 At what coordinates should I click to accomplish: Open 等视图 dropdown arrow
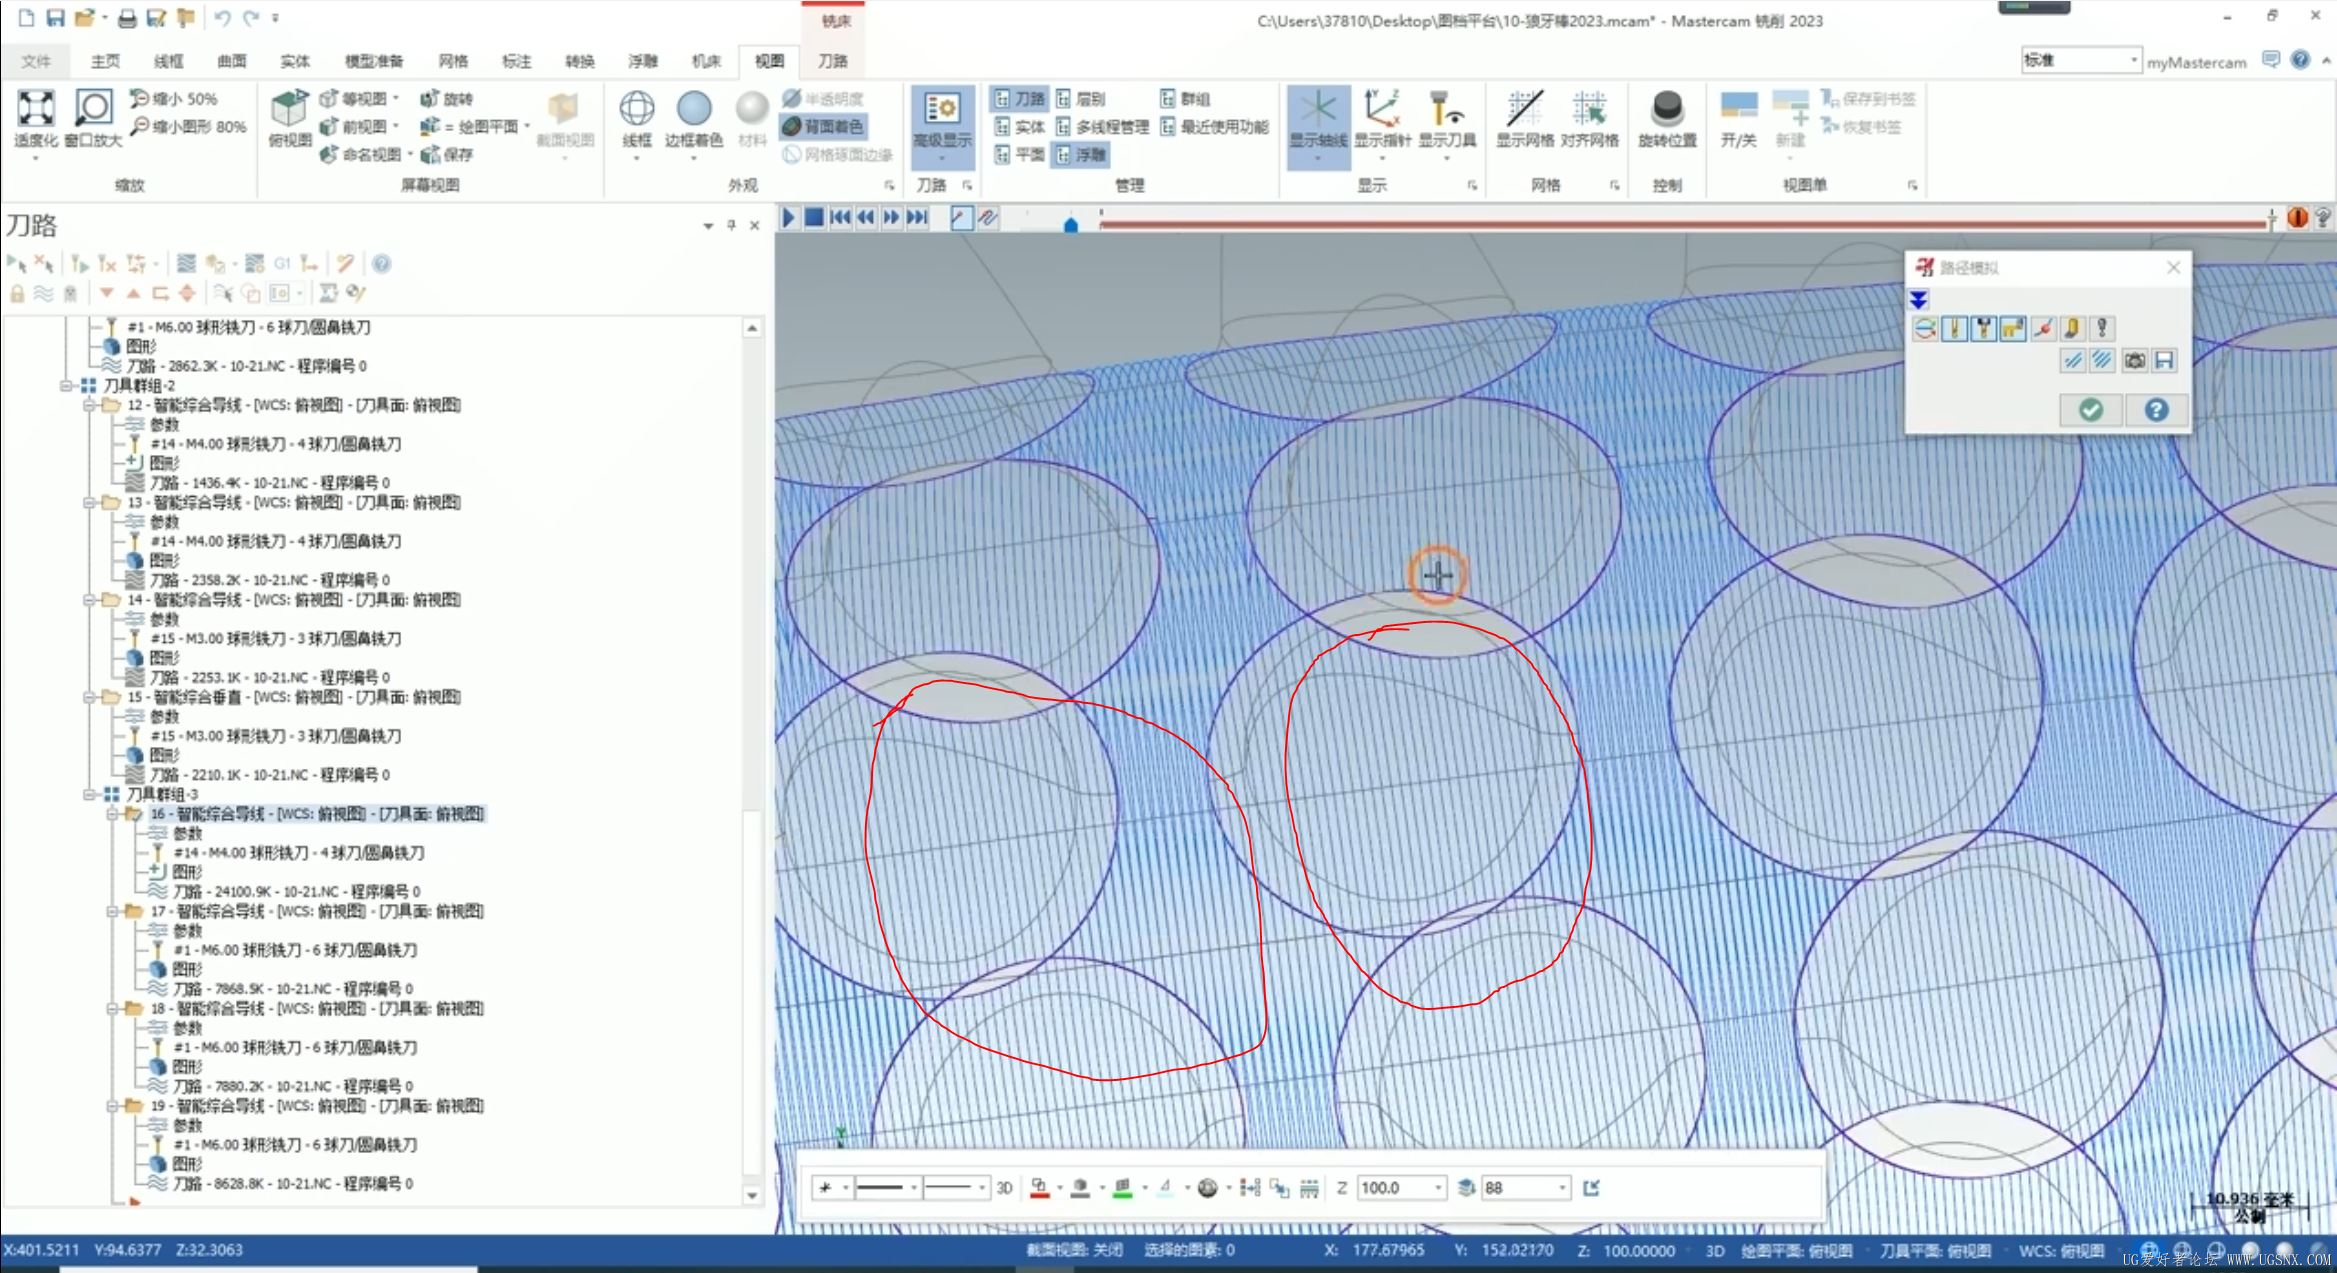pyautogui.click(x=396, y=98)
